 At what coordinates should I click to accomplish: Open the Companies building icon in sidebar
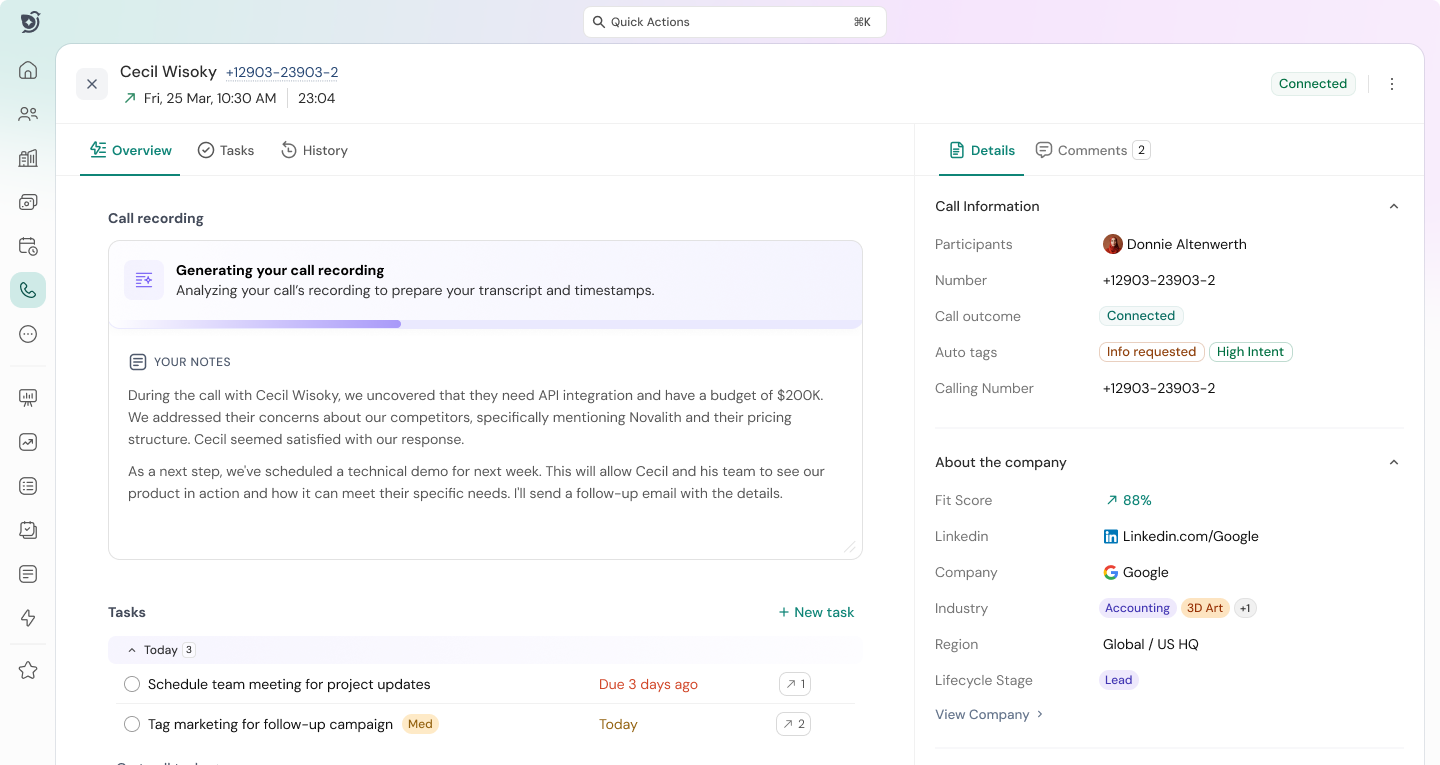tap(28, 158)
